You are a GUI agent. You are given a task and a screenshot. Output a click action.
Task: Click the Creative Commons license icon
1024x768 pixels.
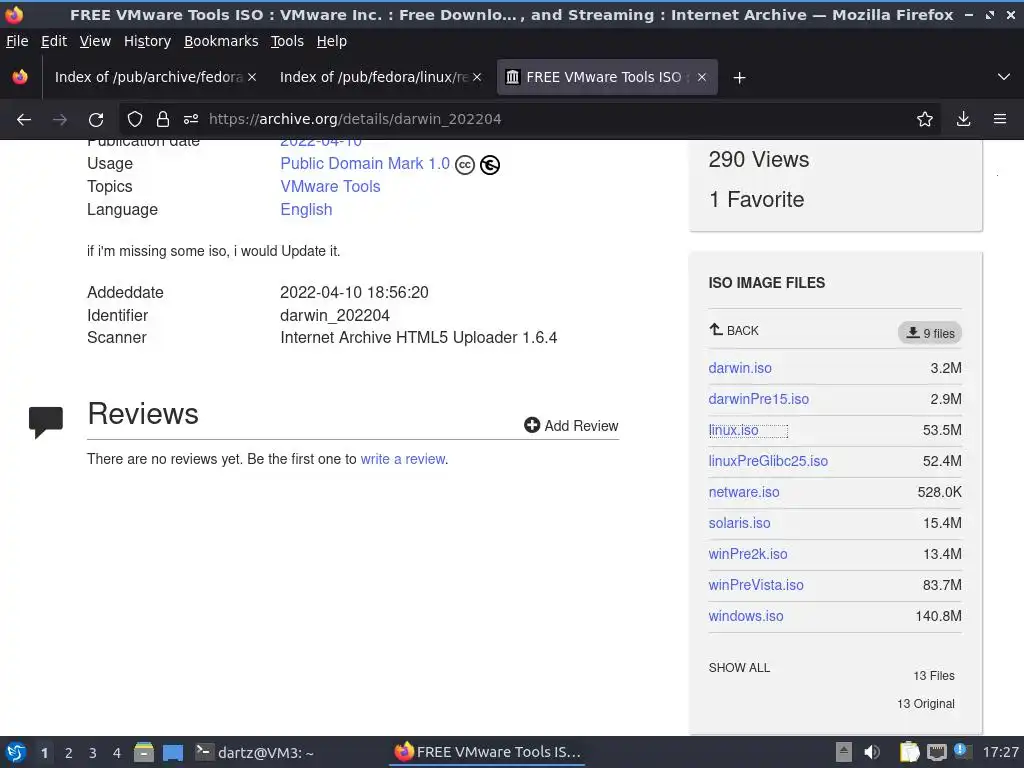pyautogui.click(x=465, y=165)
